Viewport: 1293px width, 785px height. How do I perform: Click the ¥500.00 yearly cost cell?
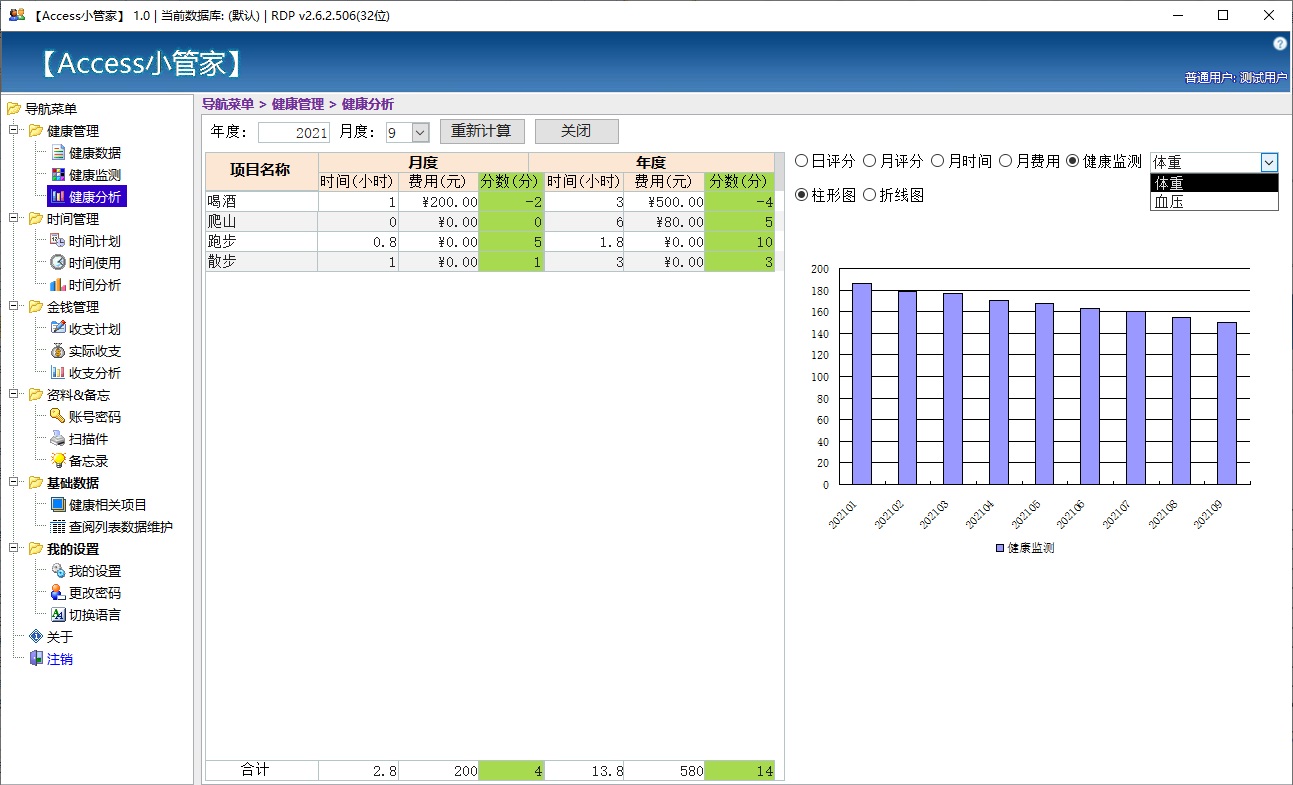click(x=664, y=201)
